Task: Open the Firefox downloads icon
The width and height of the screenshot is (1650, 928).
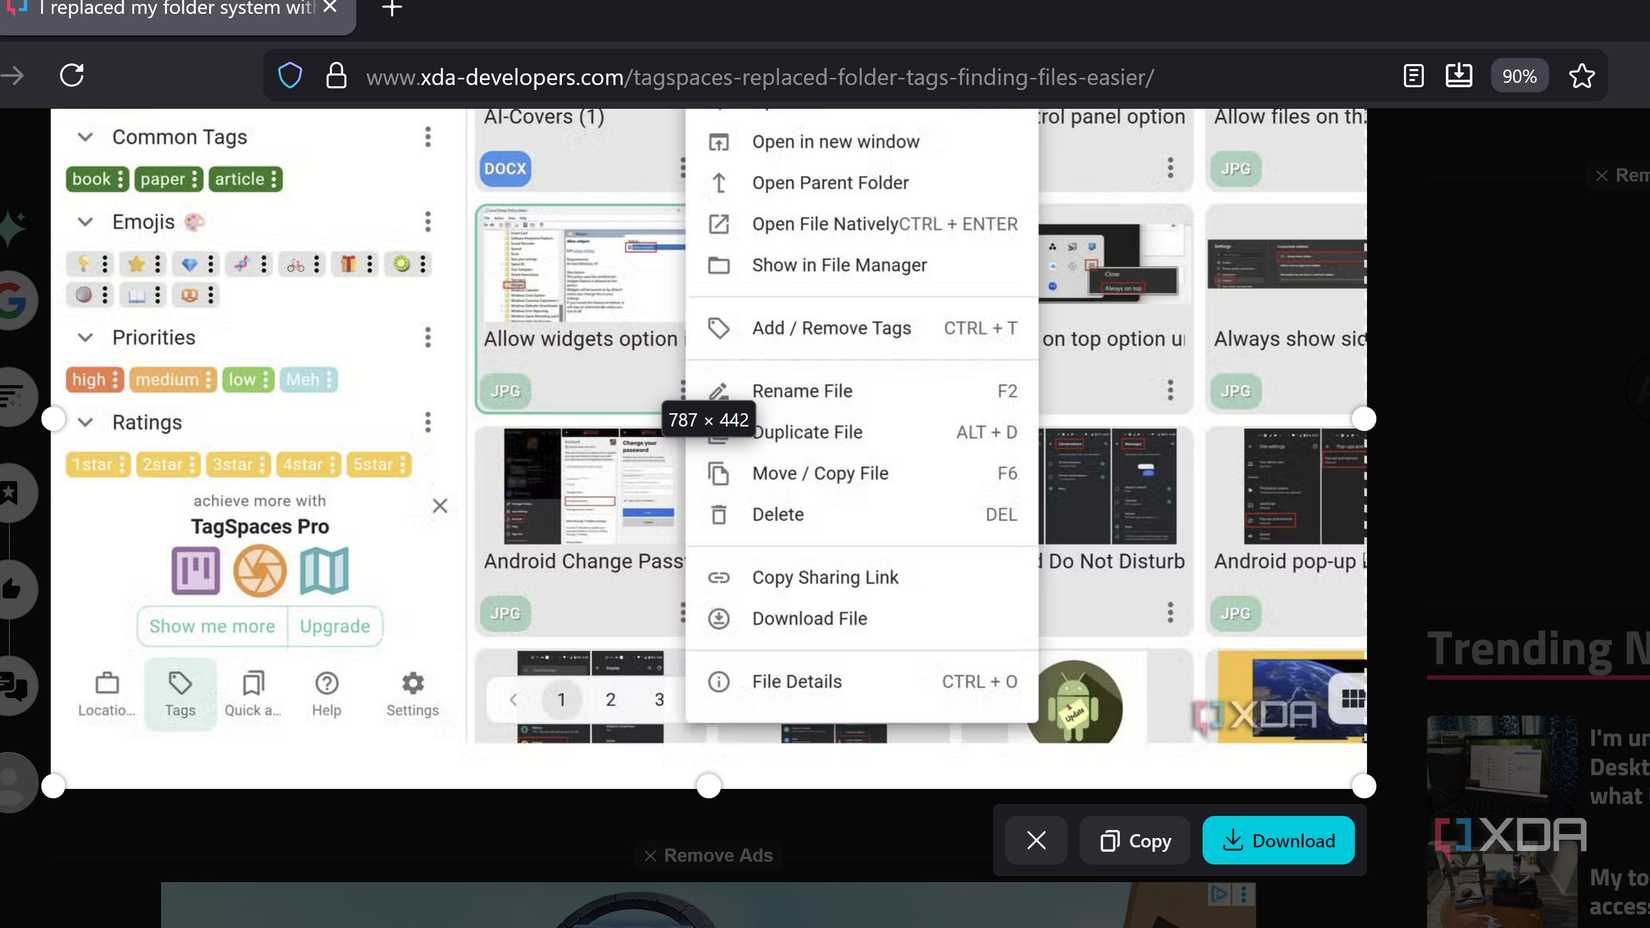Action: (1459, 75)
